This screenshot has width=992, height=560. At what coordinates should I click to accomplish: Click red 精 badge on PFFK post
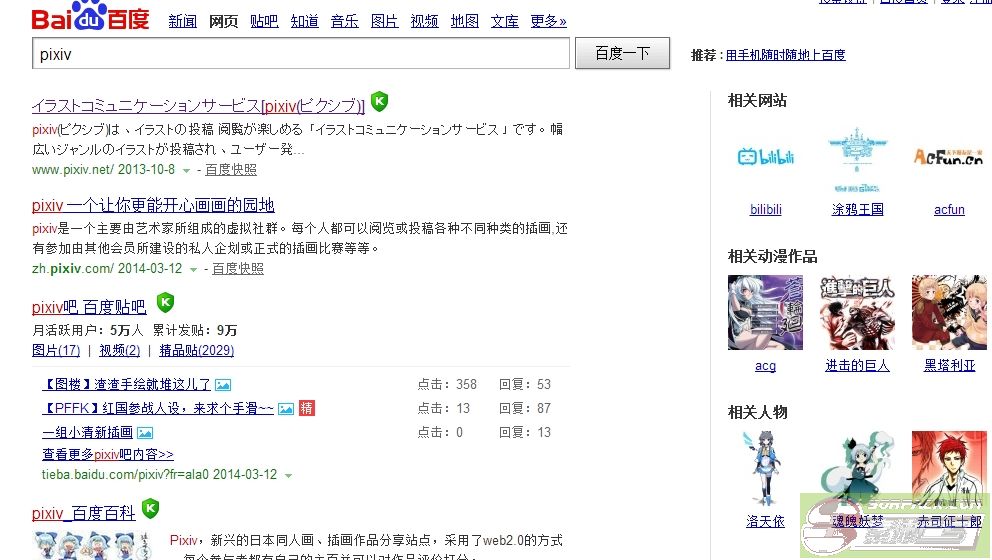(x=307, y=408)
